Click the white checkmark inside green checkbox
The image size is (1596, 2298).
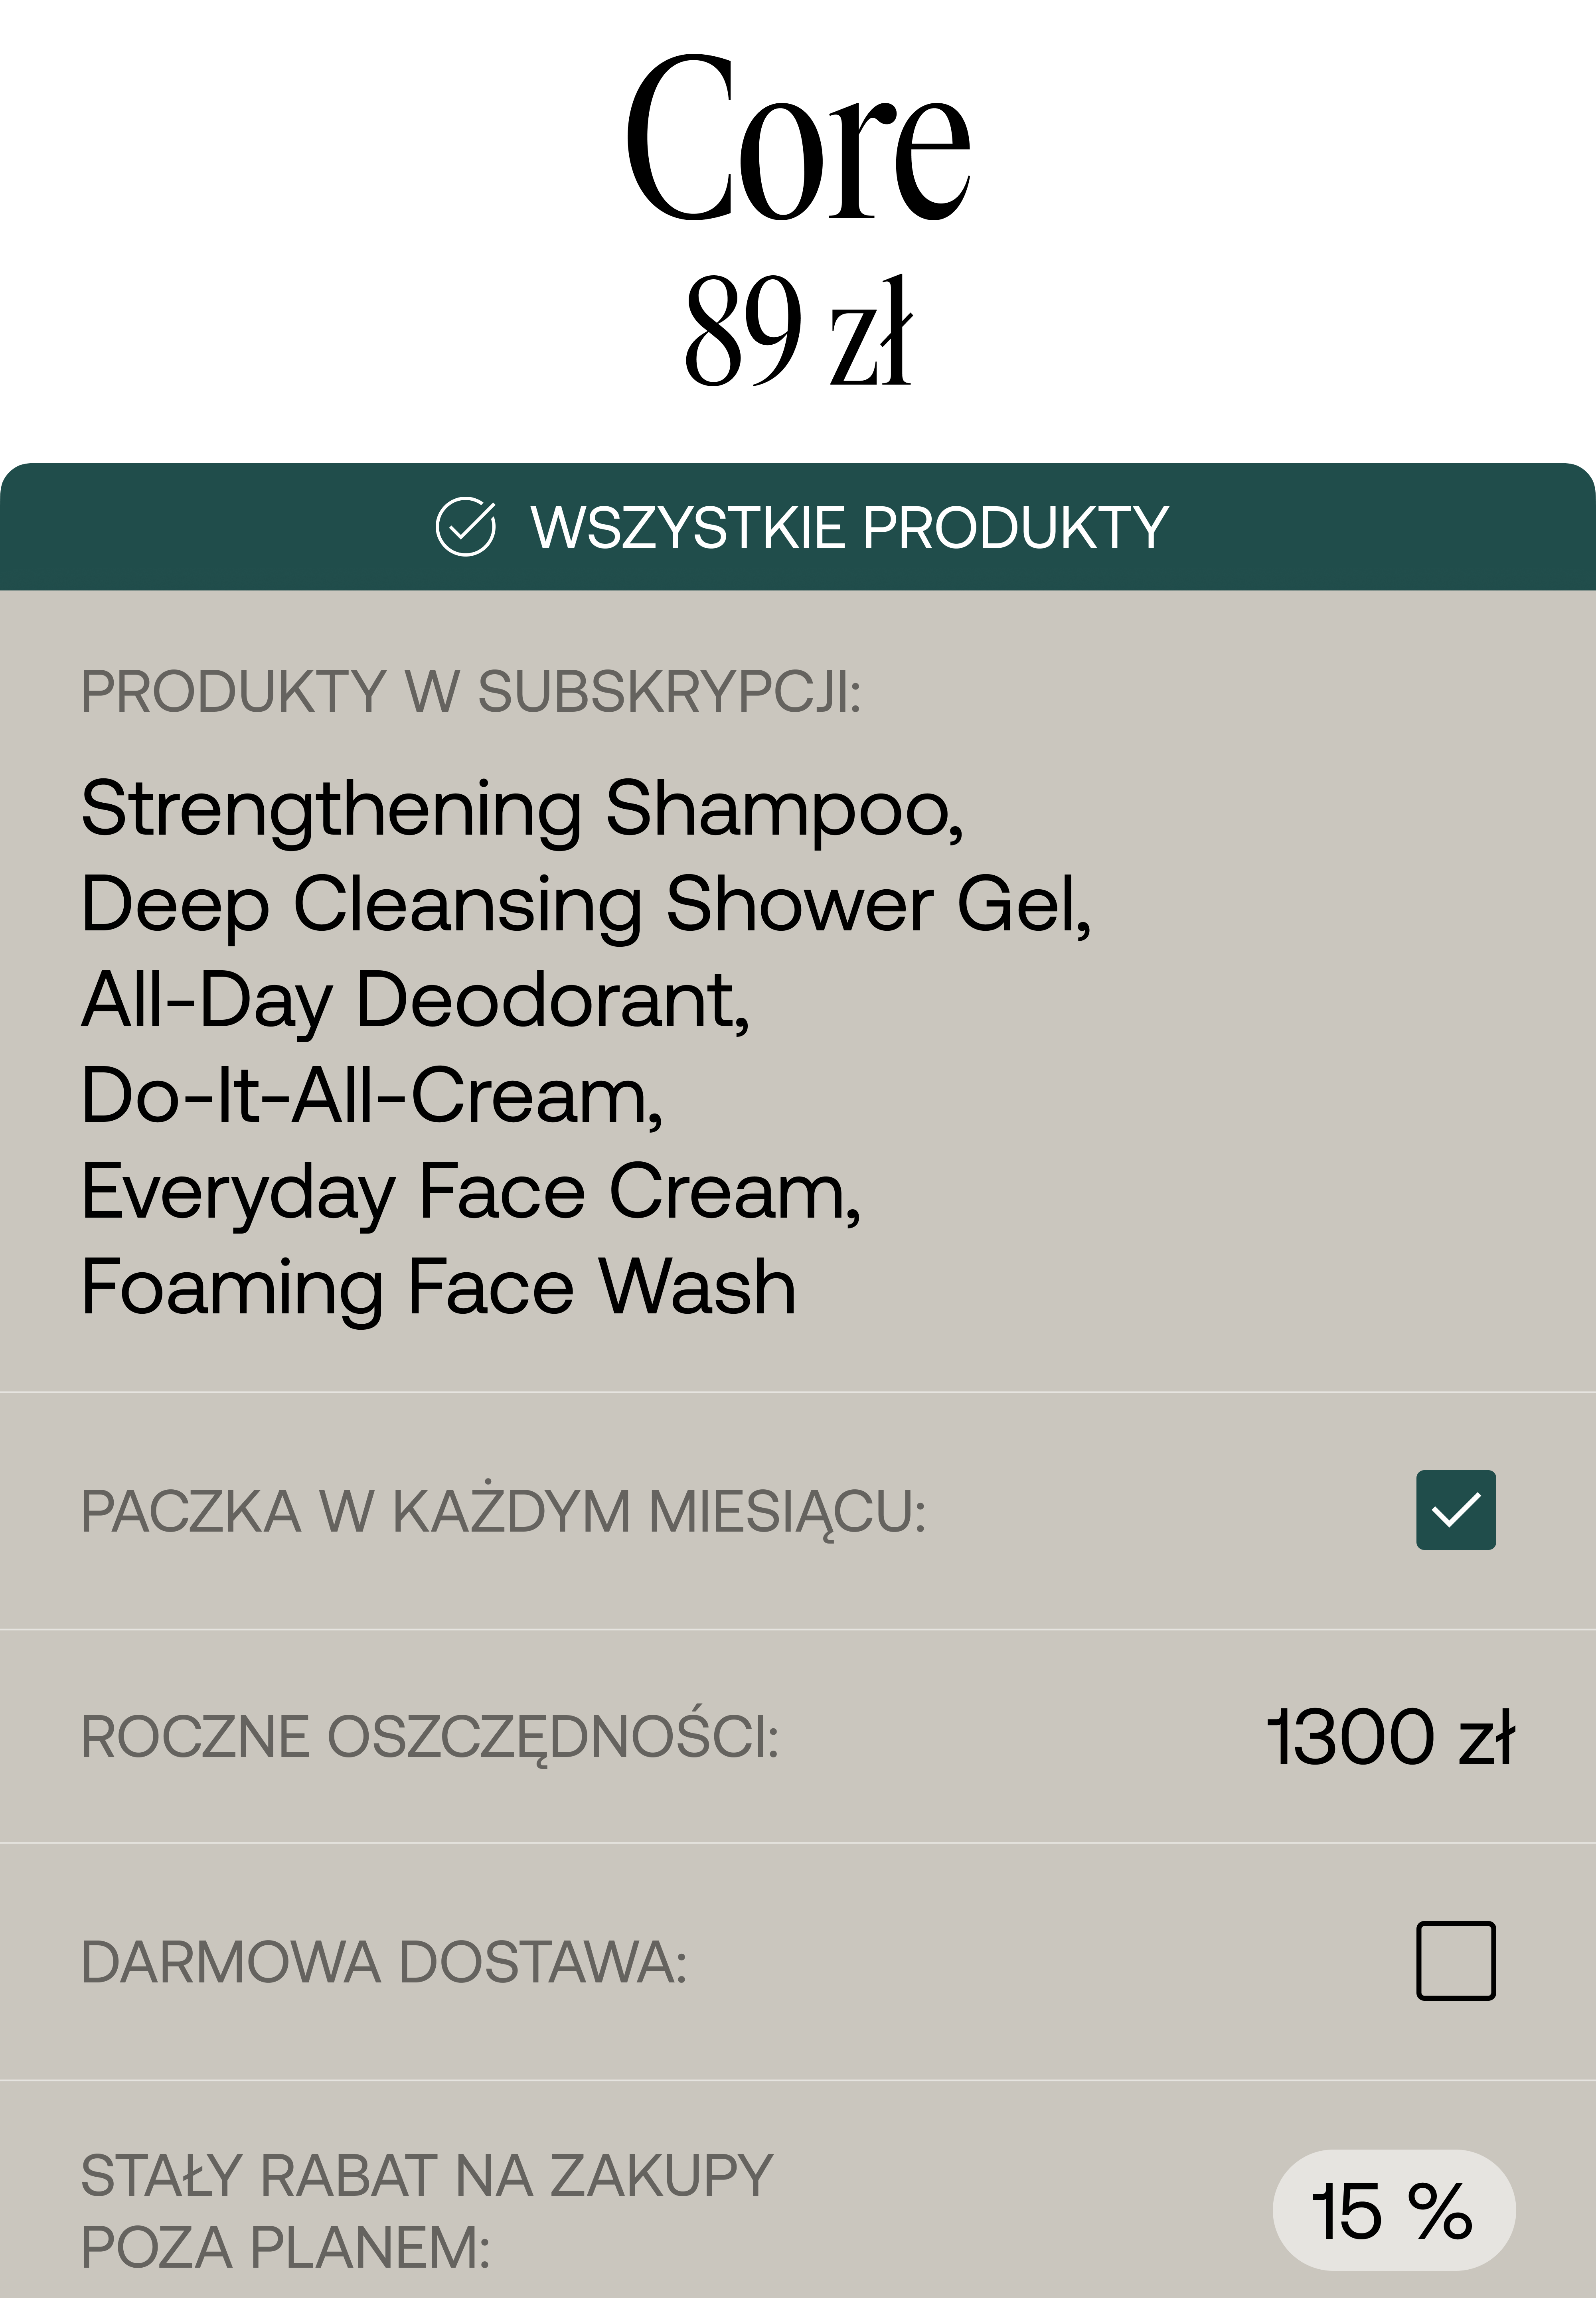coord(1455,1509)
